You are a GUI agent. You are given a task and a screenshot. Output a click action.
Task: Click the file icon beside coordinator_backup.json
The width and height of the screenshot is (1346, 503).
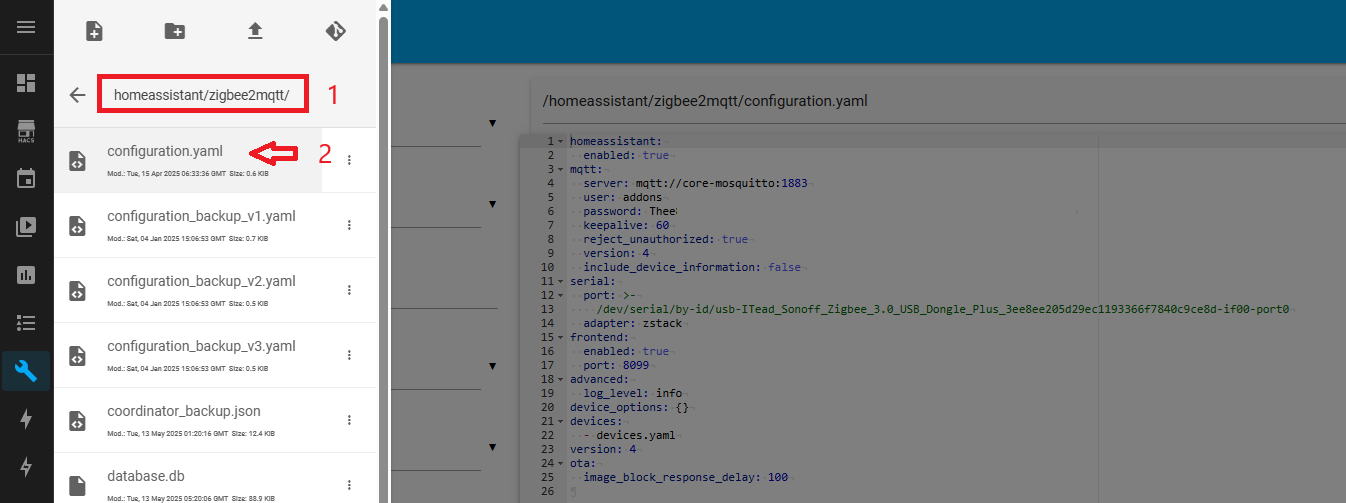[77, 421]
